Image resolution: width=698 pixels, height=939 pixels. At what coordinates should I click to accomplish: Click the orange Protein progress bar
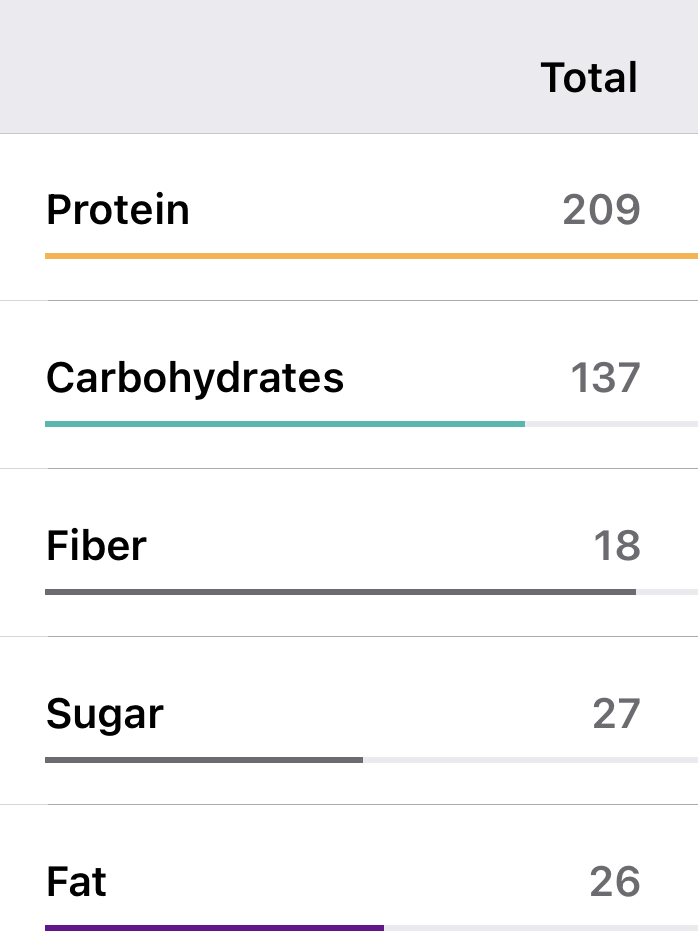tap(370, 256)
